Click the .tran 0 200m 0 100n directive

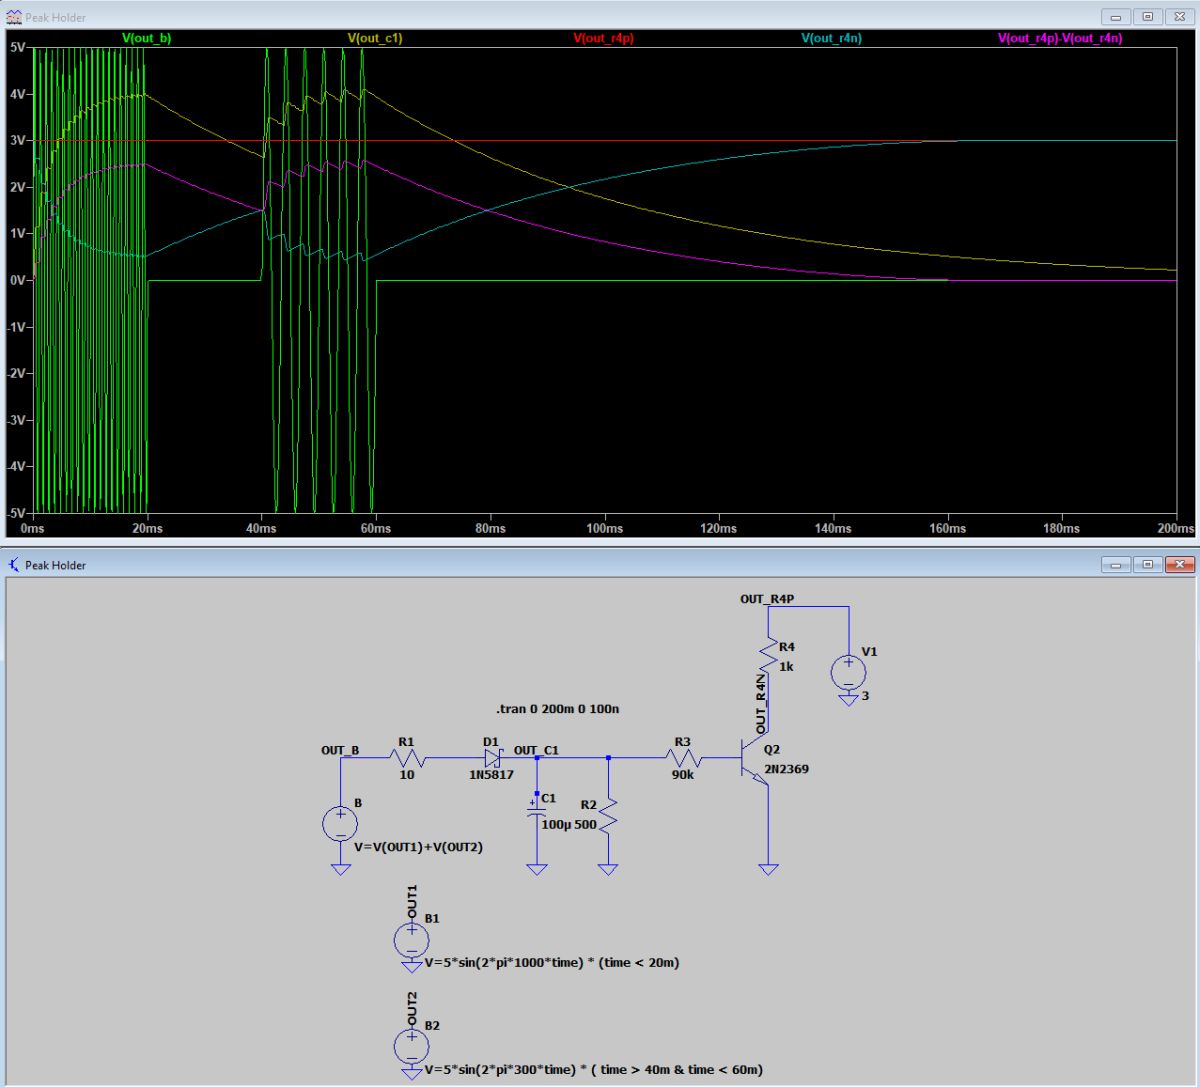(x=557, y=709)
